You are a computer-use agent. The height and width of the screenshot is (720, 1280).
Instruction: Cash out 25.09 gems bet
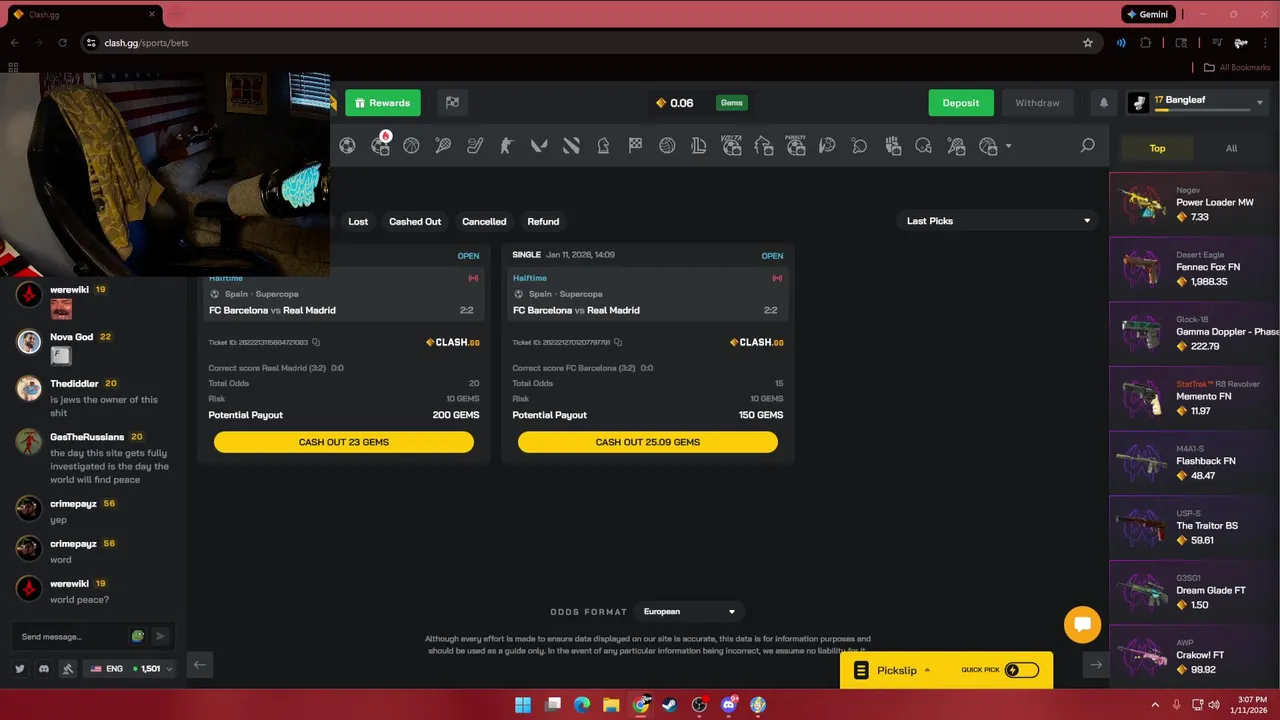pos(648,442)
